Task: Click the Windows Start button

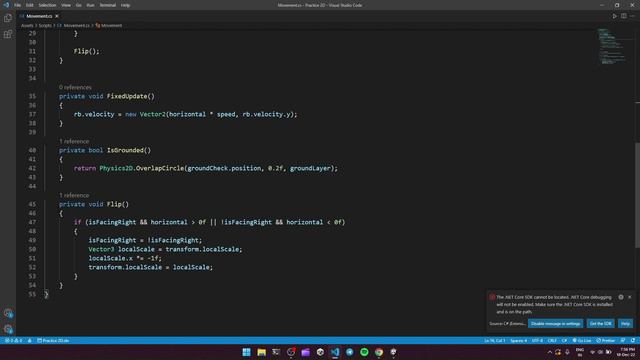Action: (247, 352)
